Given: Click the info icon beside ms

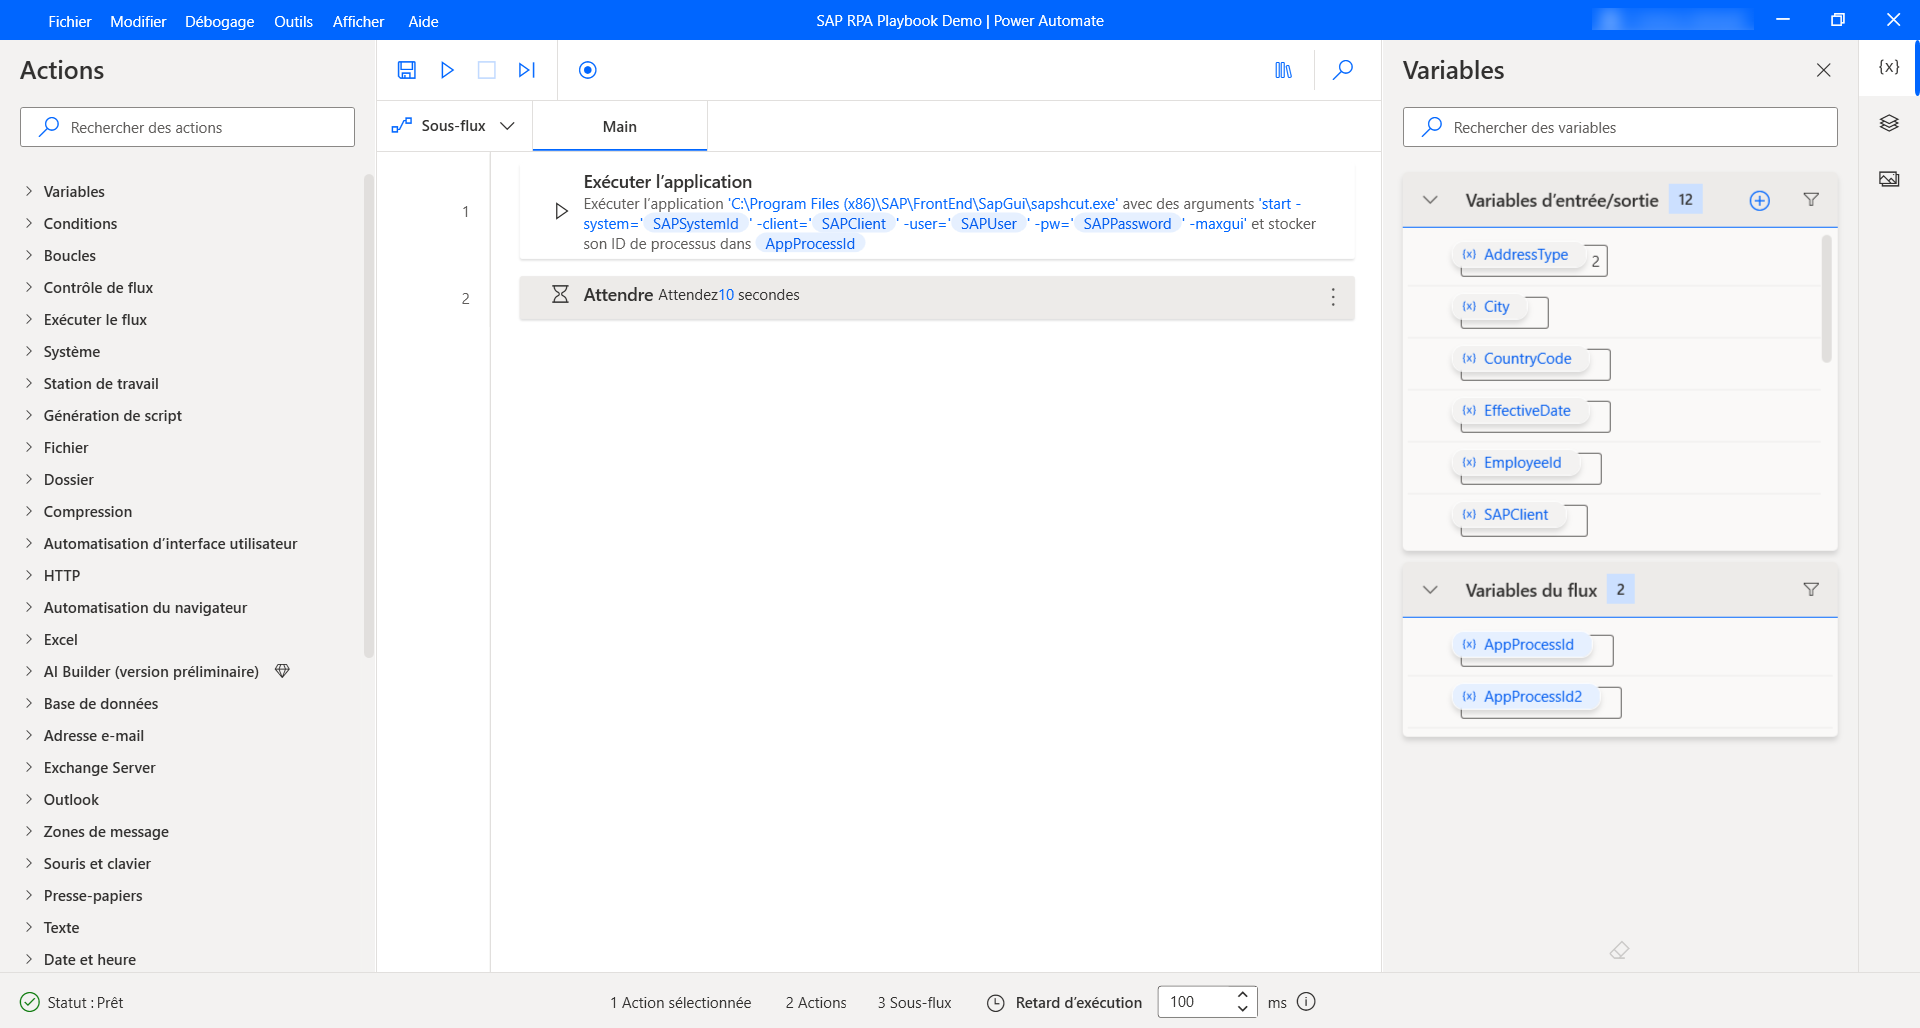Looking at the screenshot, I should [x=1306, y=1002].
